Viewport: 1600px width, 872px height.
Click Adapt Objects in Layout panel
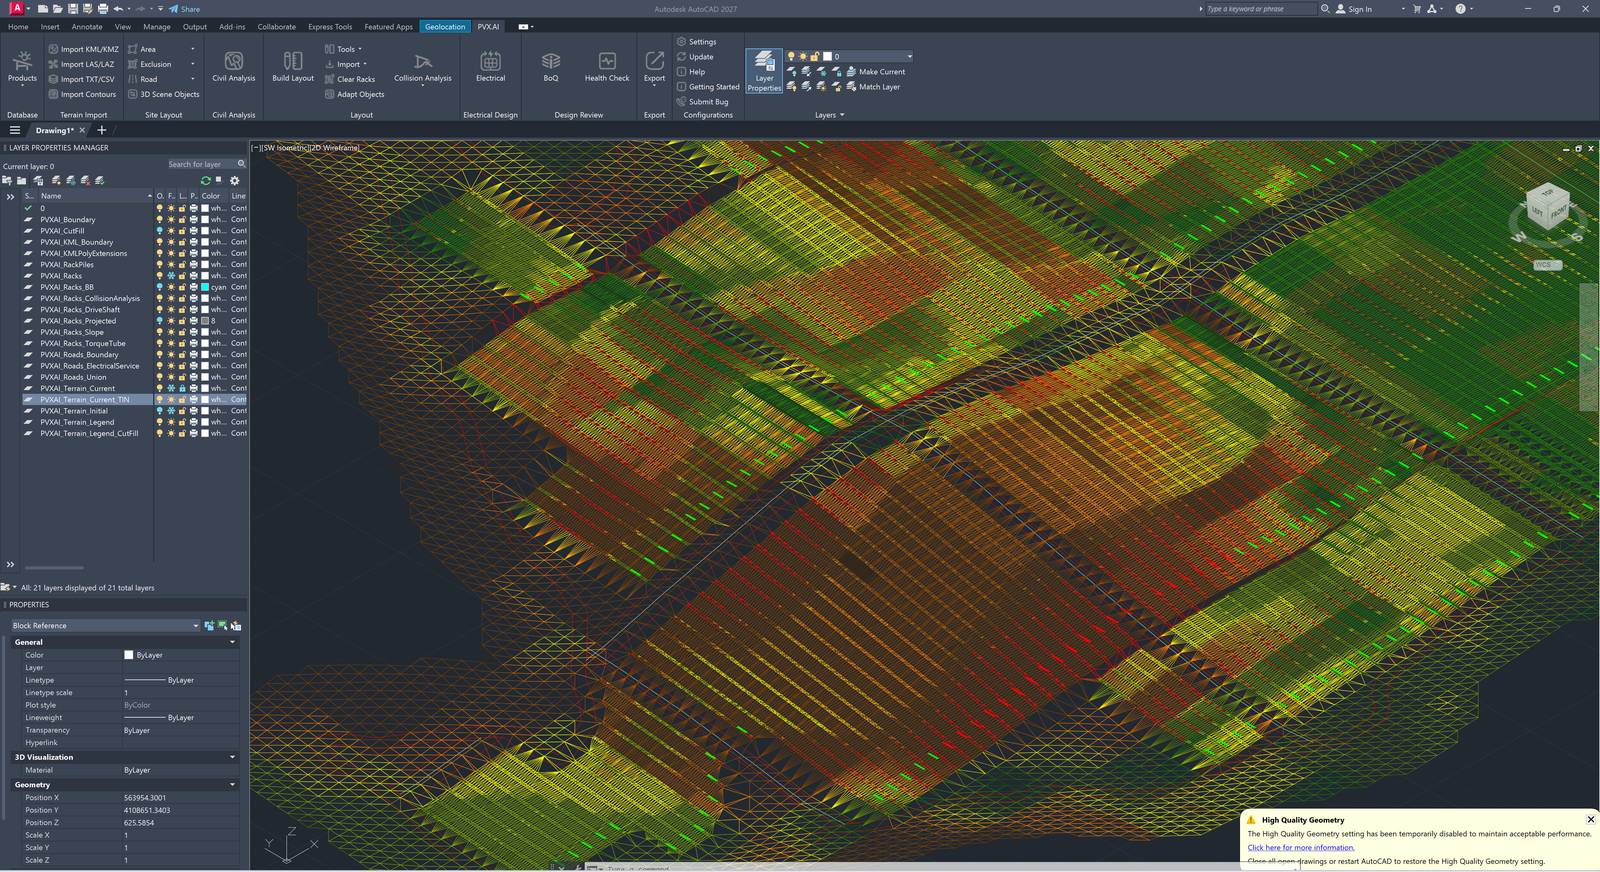(x=354, y=94)
